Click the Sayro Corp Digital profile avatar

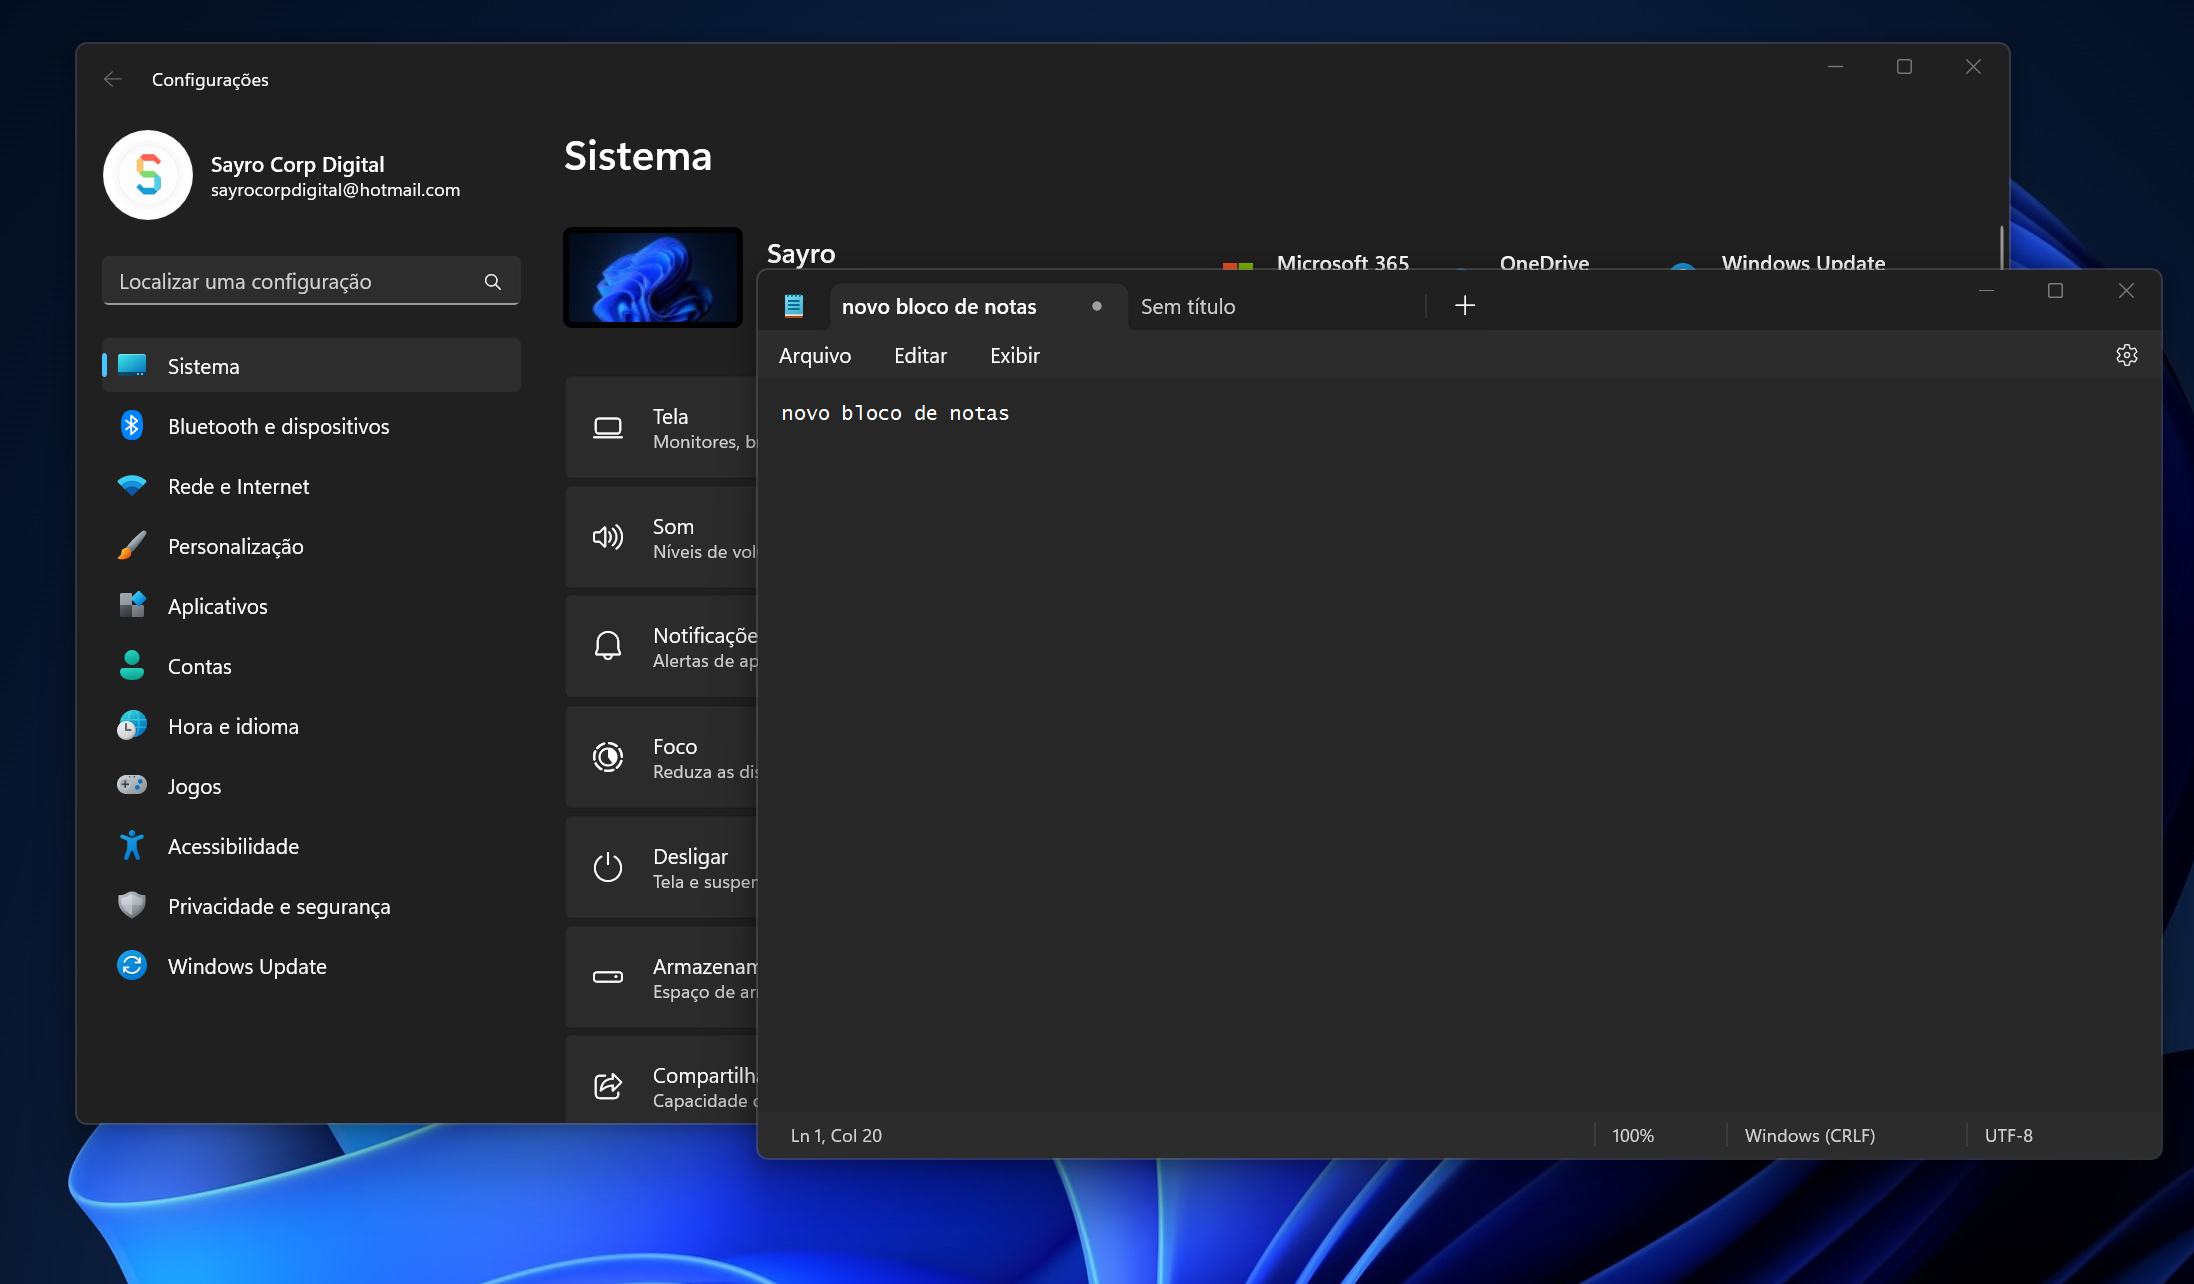(x=148, y=175)
